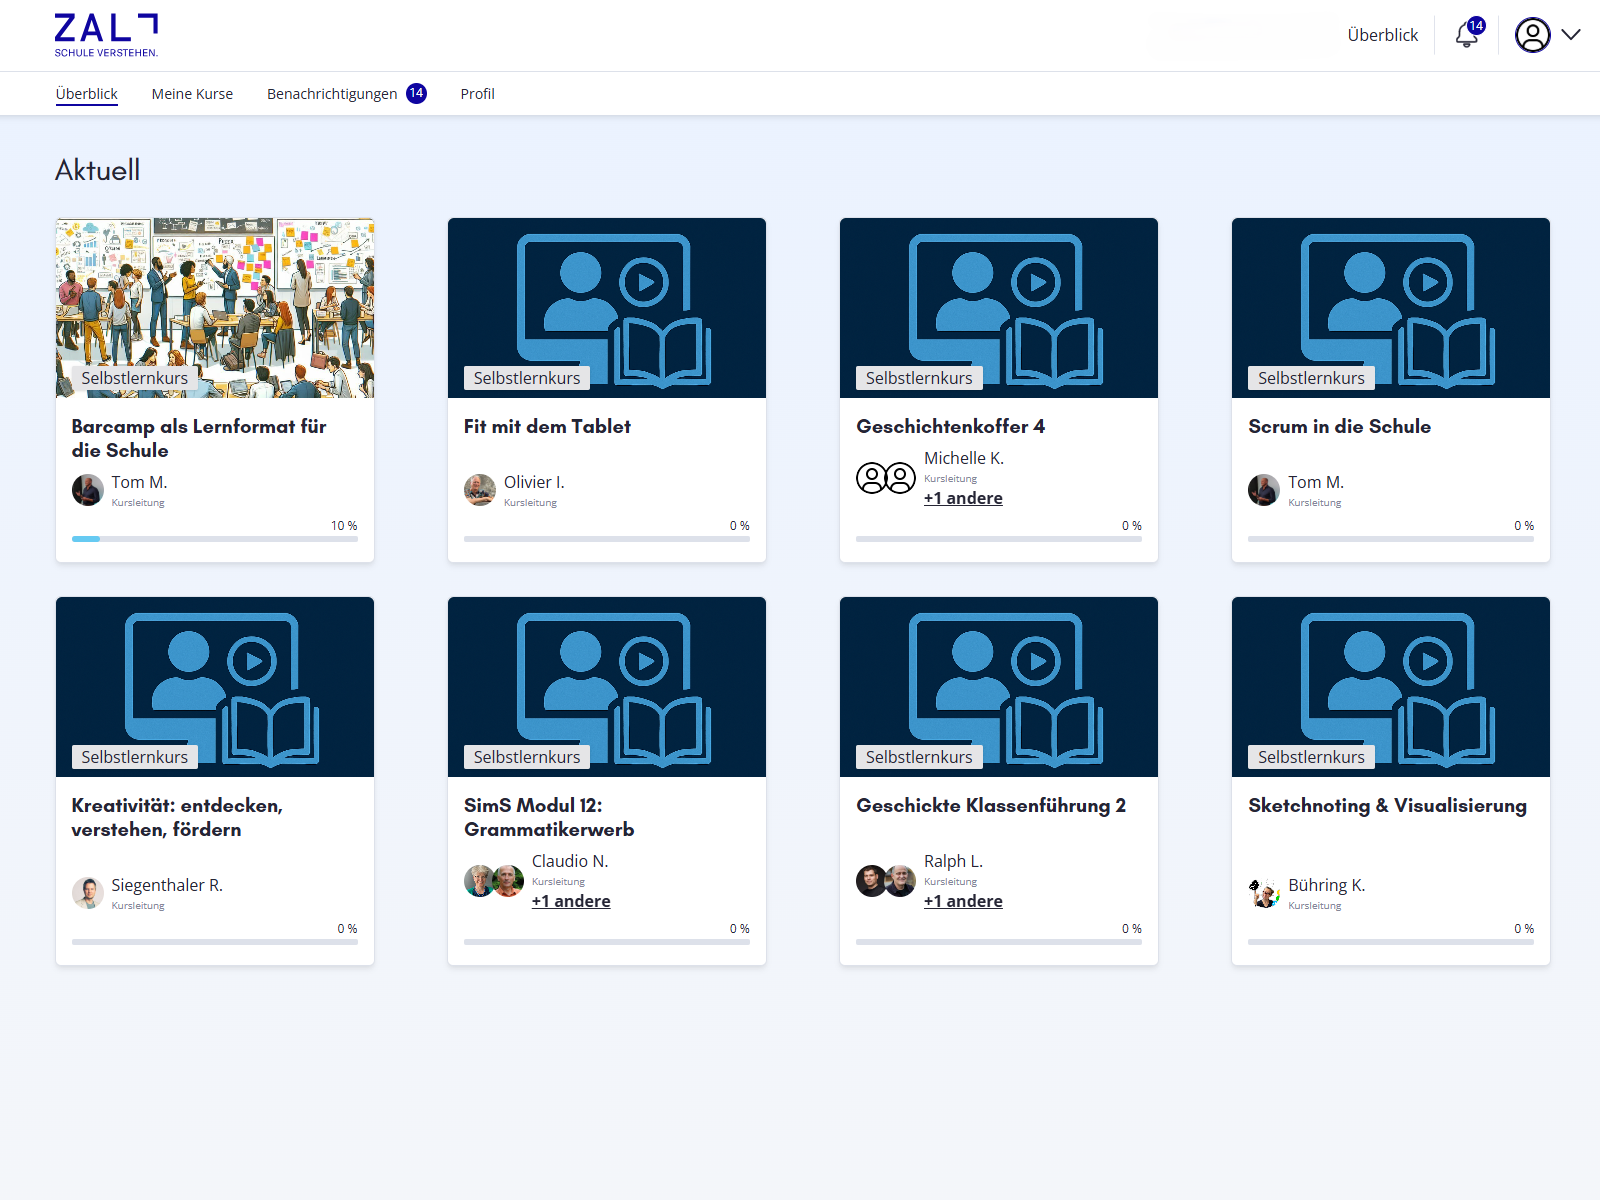The height and width of the screenshot is (1200, 1600).
Task: Expand '+1 andere' under Geschichtenkoffer 4
Action: tap(963, 497)
